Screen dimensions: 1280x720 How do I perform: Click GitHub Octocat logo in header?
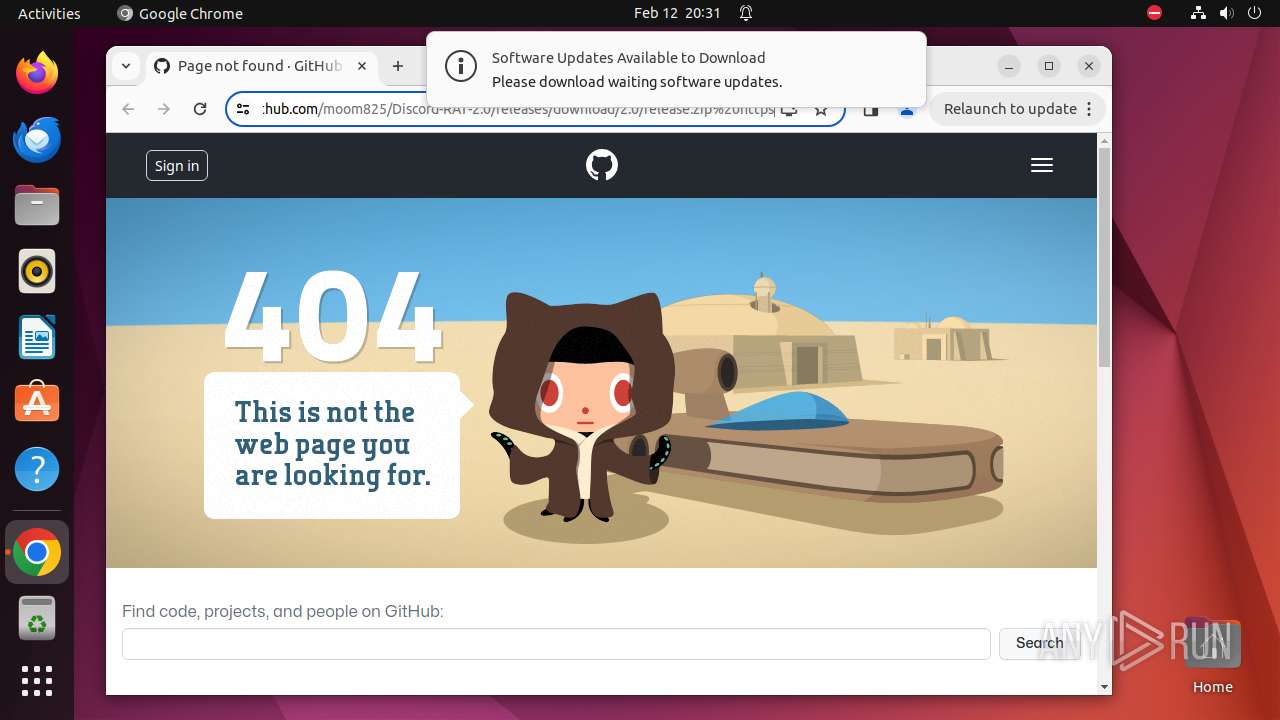click(x=601, y=165)
